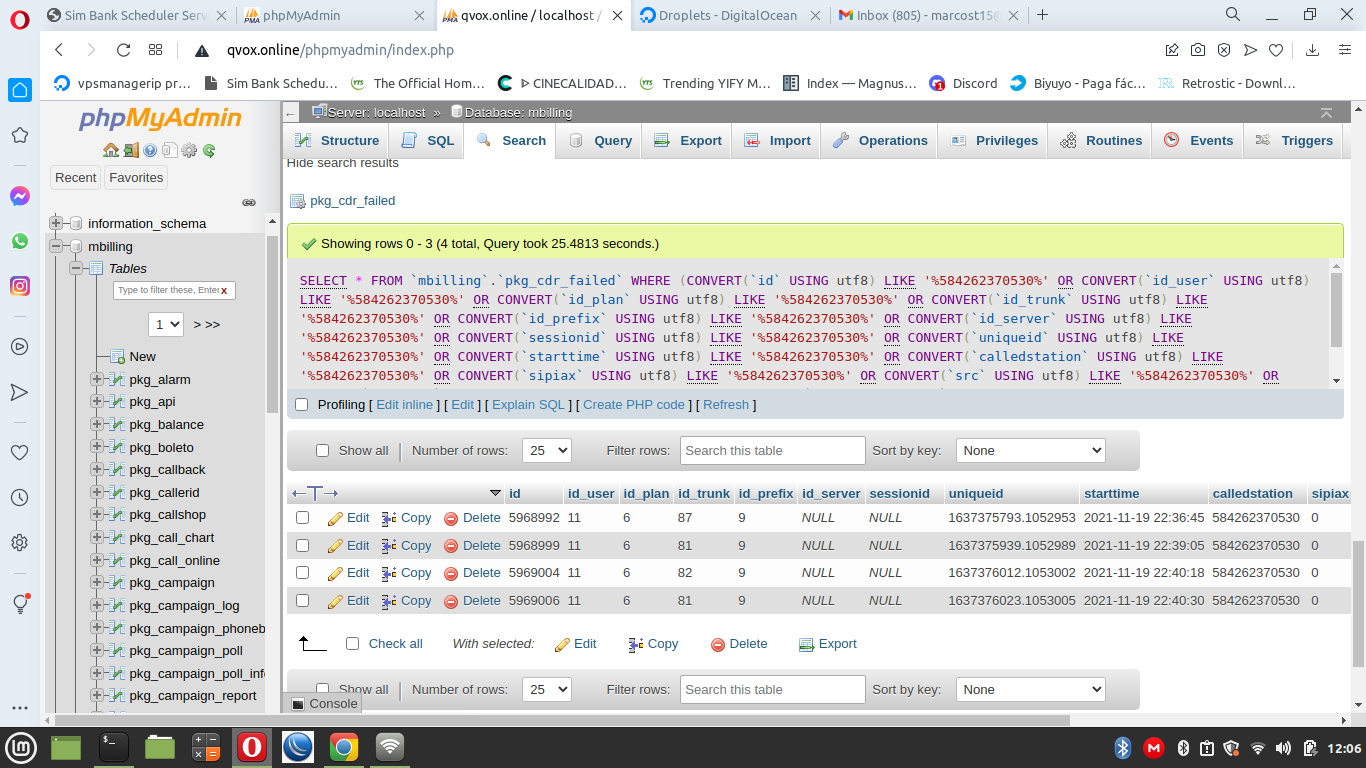This screenshot has width=1366, height=768.
Task: Click Recent button in navigation
Action: pos(76,178)
